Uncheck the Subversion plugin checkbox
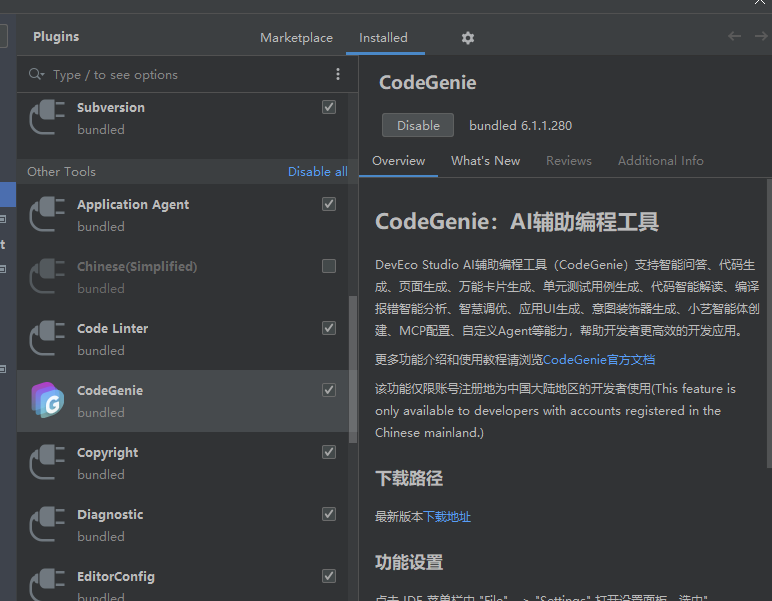This screenshot has height=601, width=772. pyautogui.click(x=329, y=107)
